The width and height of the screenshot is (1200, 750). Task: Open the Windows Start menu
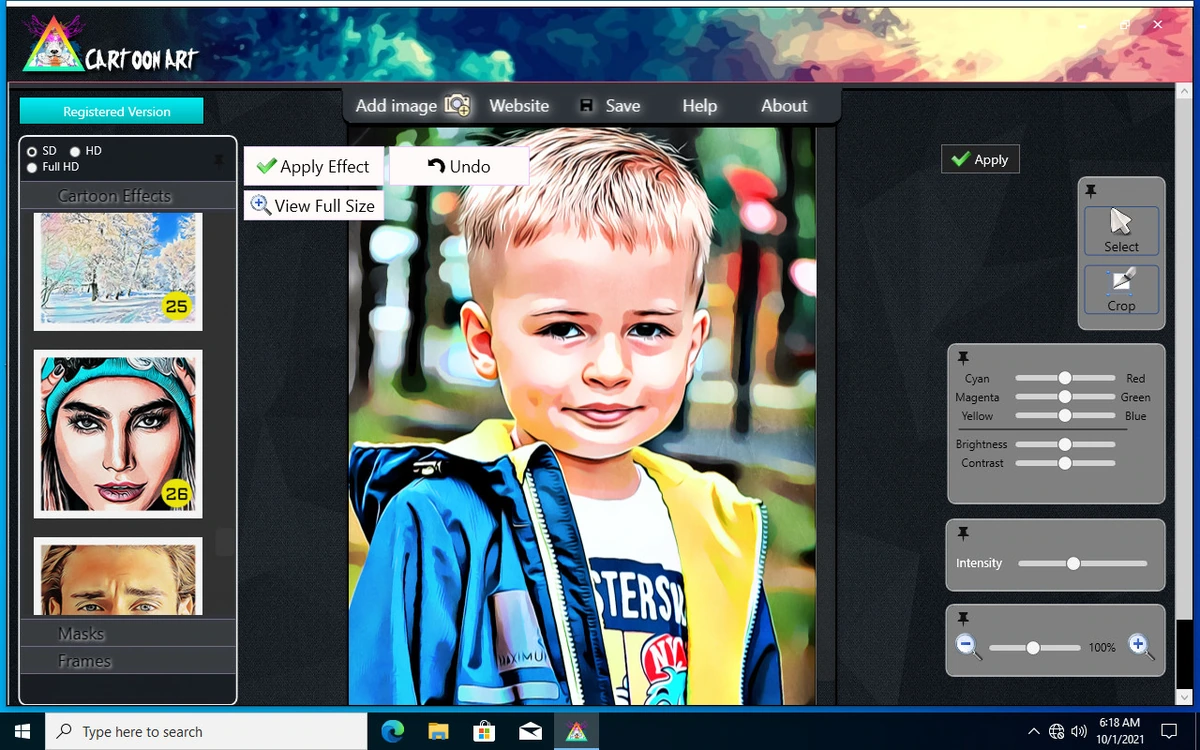point(23,731)
